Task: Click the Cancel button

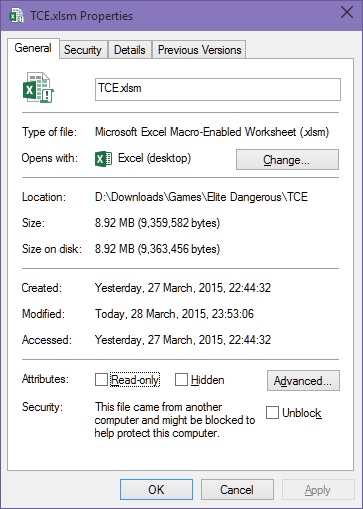Action: 237,490
